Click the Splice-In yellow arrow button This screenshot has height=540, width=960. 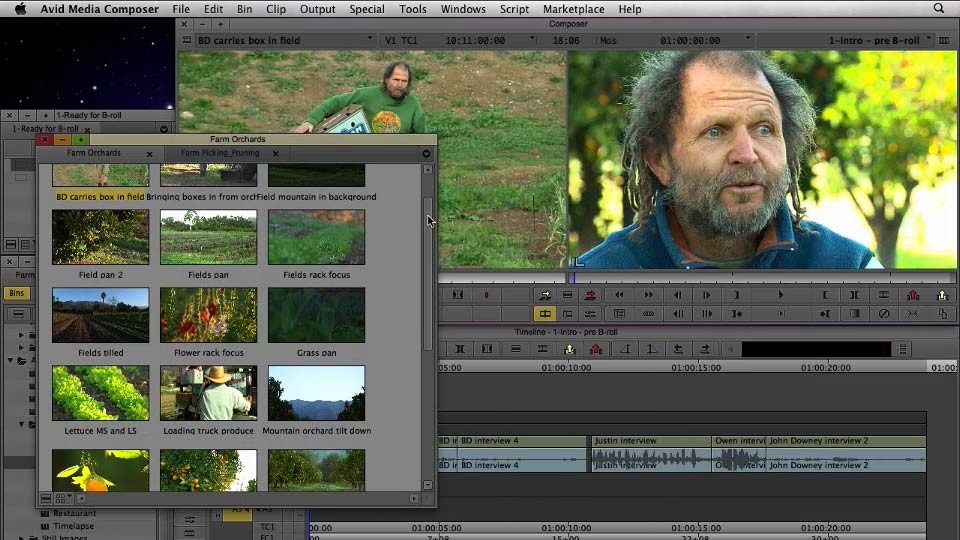(545, 295)
